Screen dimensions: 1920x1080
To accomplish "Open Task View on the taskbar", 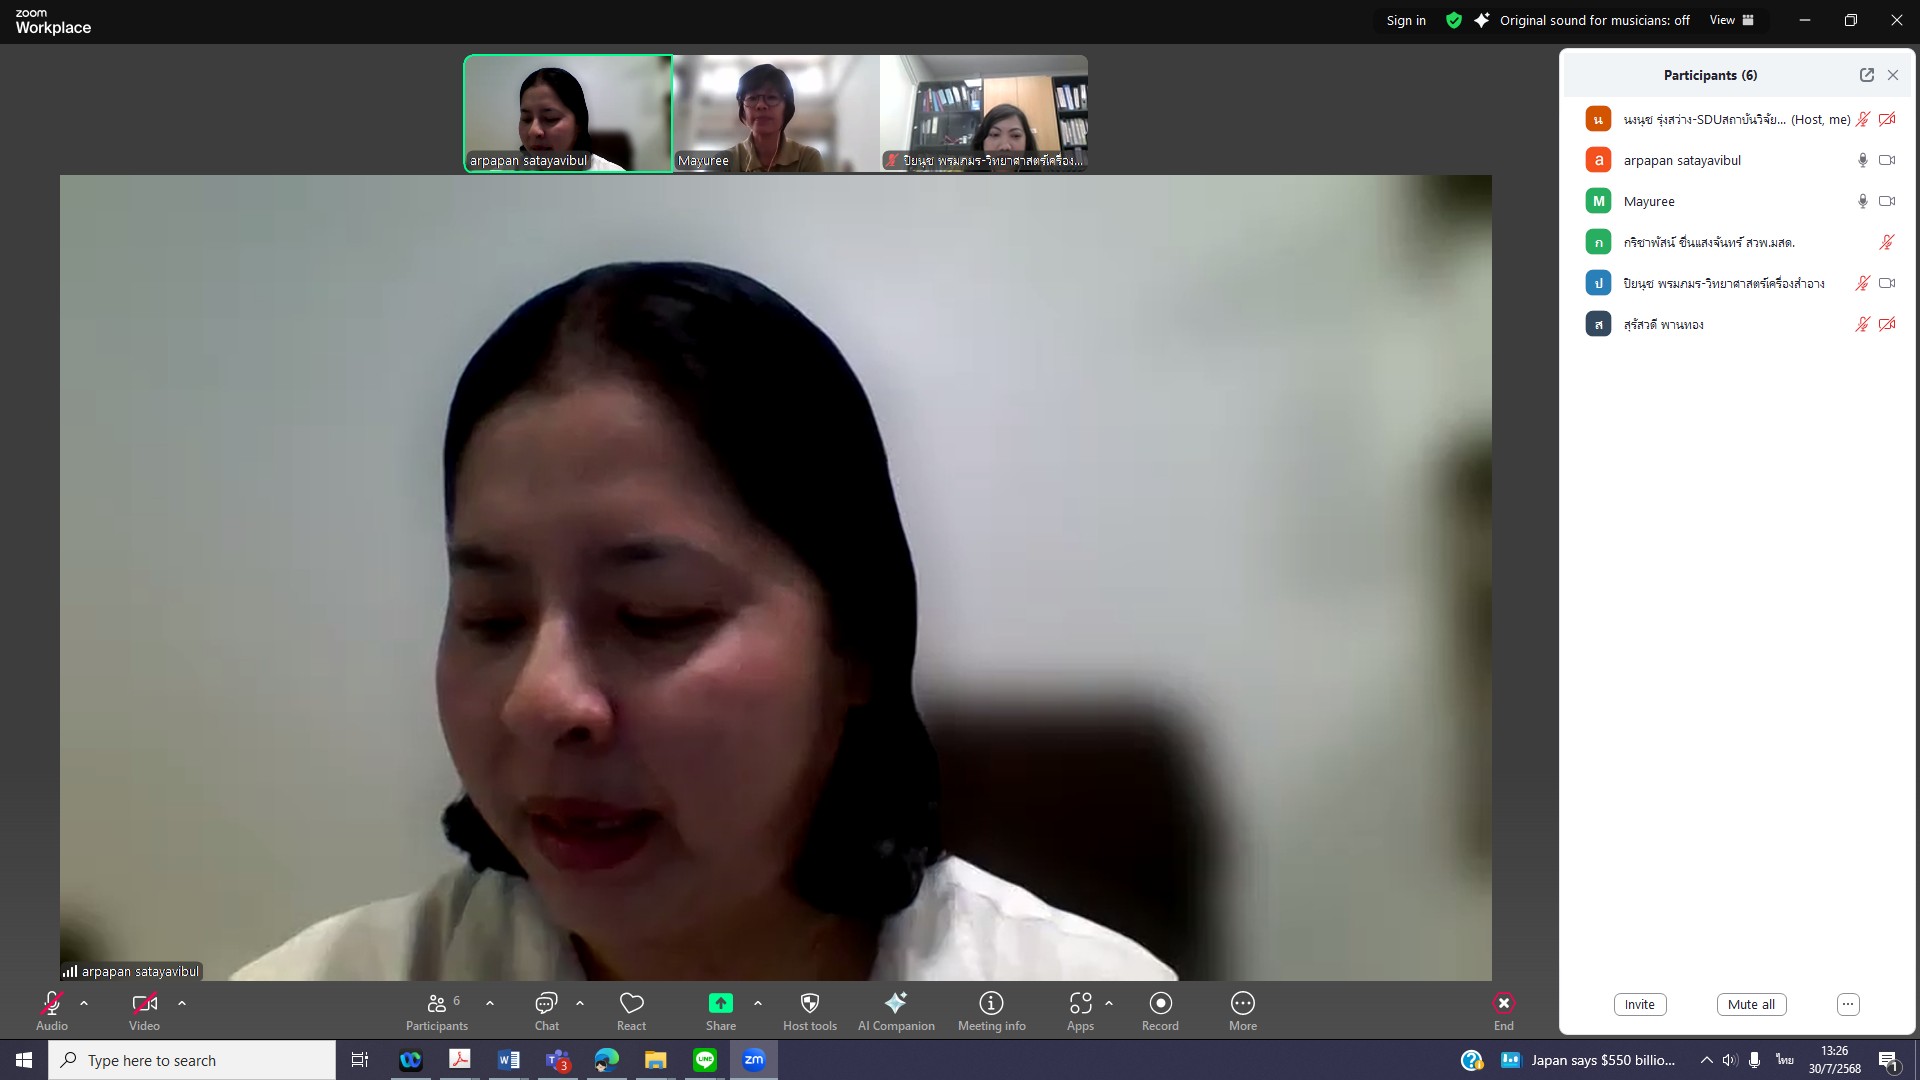I will (360, 1060).
